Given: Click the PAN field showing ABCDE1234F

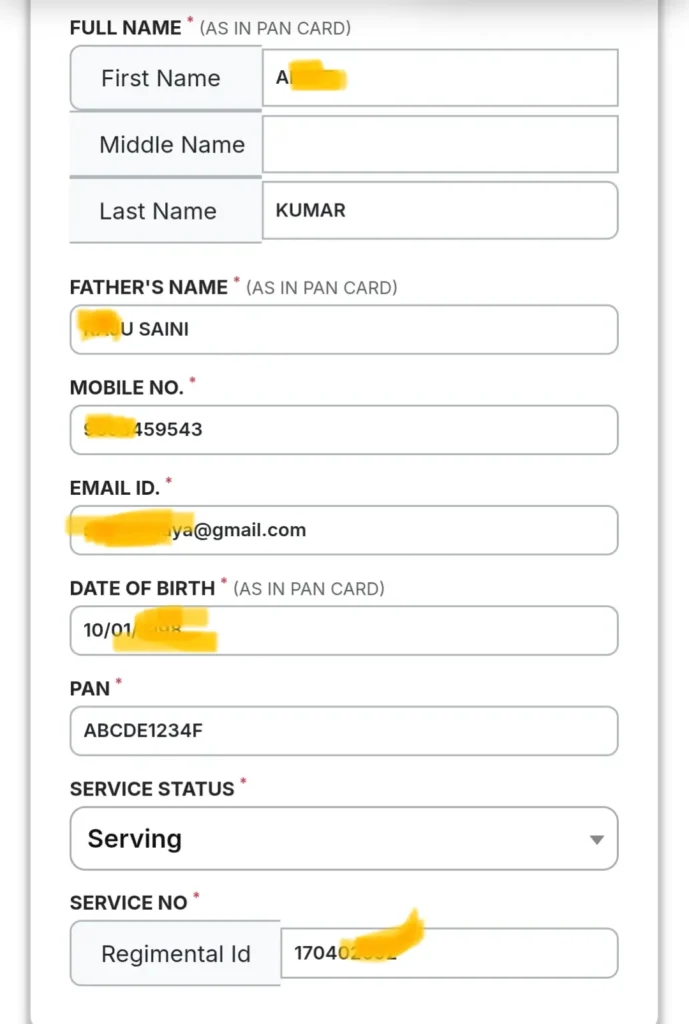Looking at the screenshot, I should (344, 731).
